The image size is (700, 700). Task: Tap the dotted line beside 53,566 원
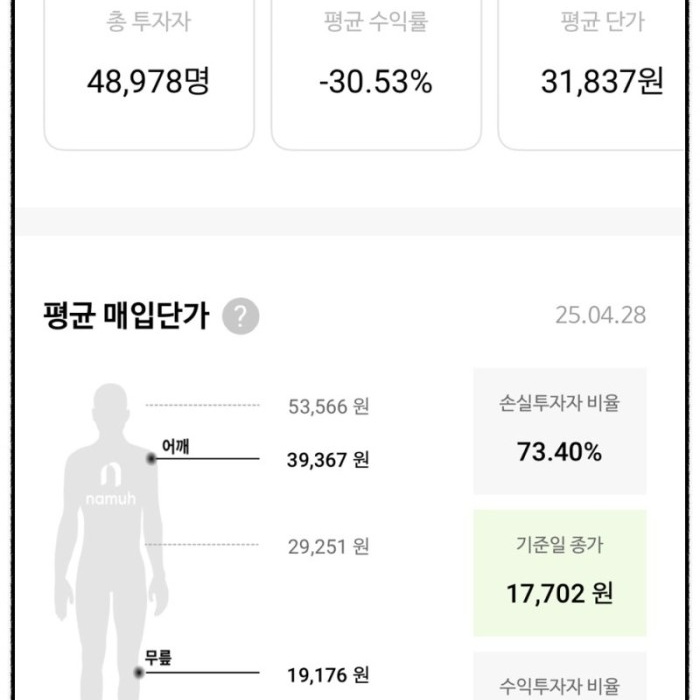[202, 405]
